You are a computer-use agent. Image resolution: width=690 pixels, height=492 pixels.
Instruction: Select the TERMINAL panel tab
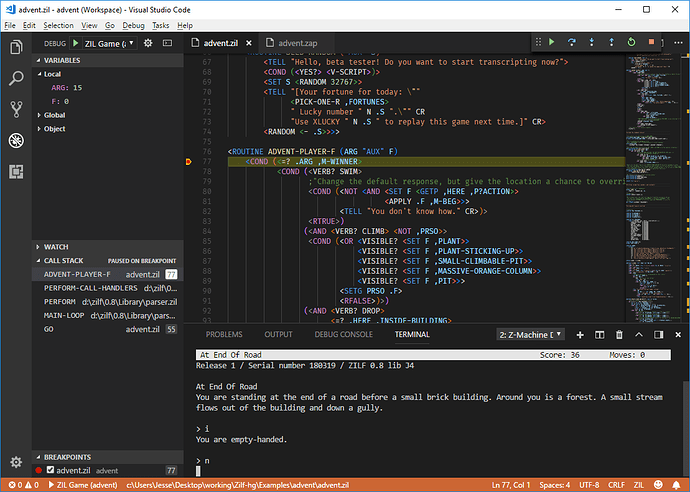pos(412,334)
